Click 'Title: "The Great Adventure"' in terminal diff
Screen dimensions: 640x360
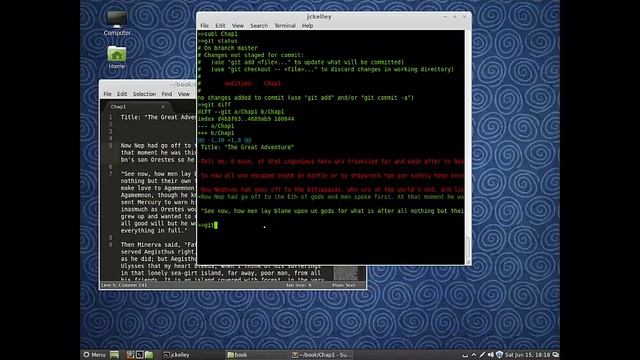[247, 147]
